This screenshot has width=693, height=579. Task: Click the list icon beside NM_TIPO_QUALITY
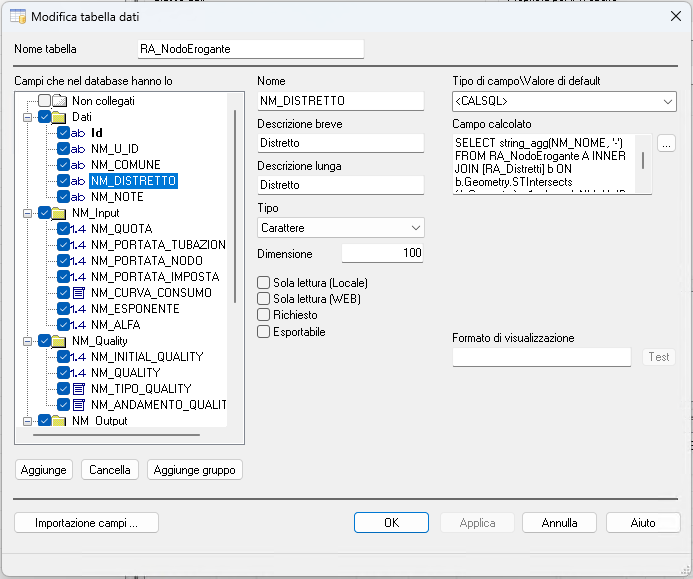point(79,389)
